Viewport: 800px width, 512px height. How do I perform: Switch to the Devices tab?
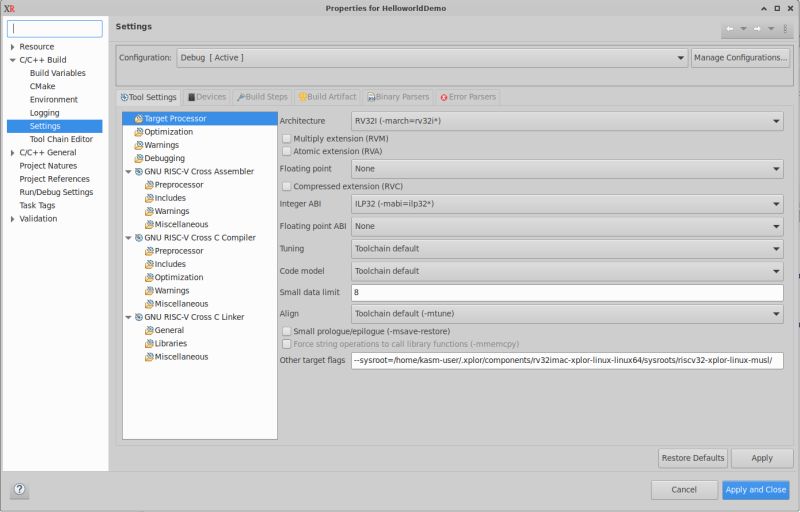207,97
